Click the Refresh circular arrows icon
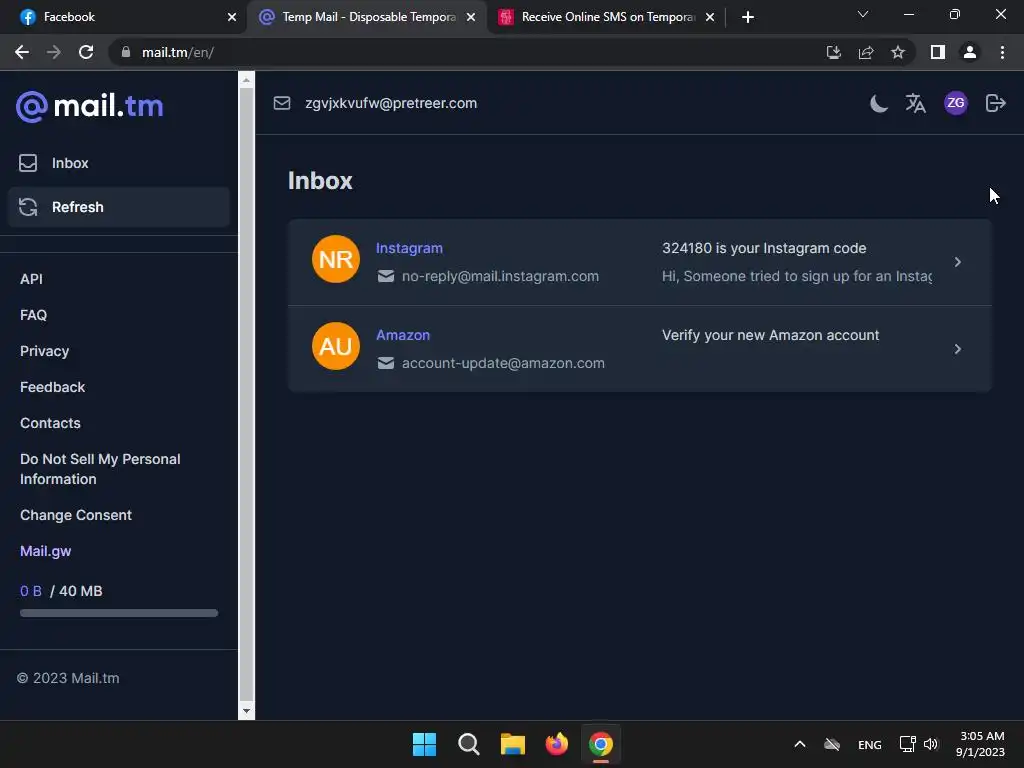The image size is (1024, 768). click(28, 207)
